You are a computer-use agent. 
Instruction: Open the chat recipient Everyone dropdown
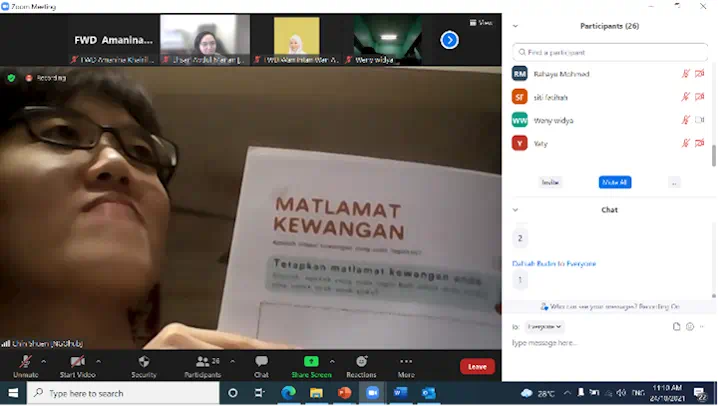click(x=545, y=327)
